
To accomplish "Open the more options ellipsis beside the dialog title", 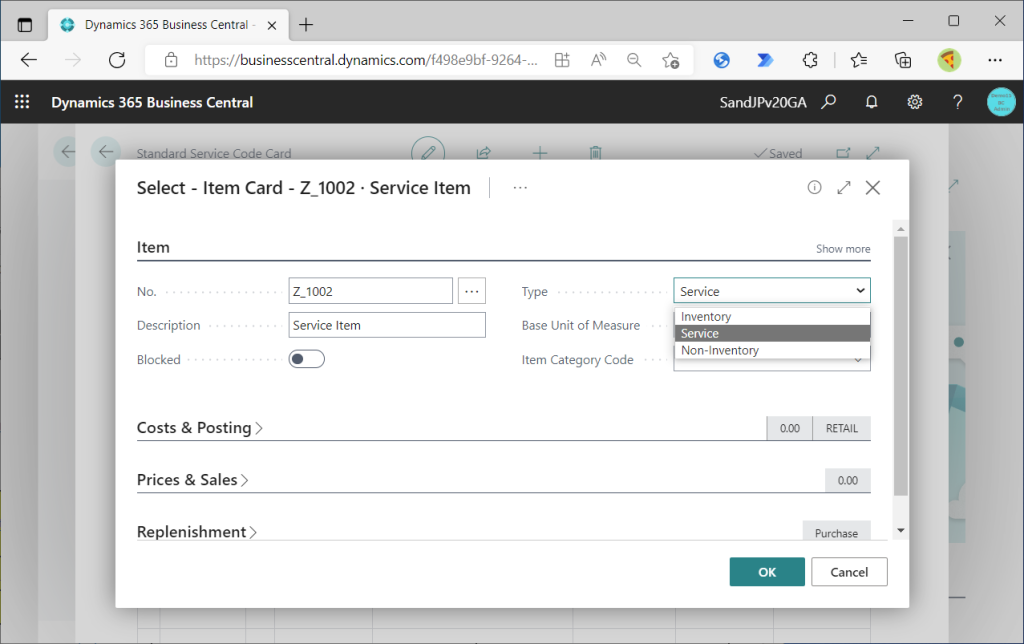I will (x=520, y=187).
